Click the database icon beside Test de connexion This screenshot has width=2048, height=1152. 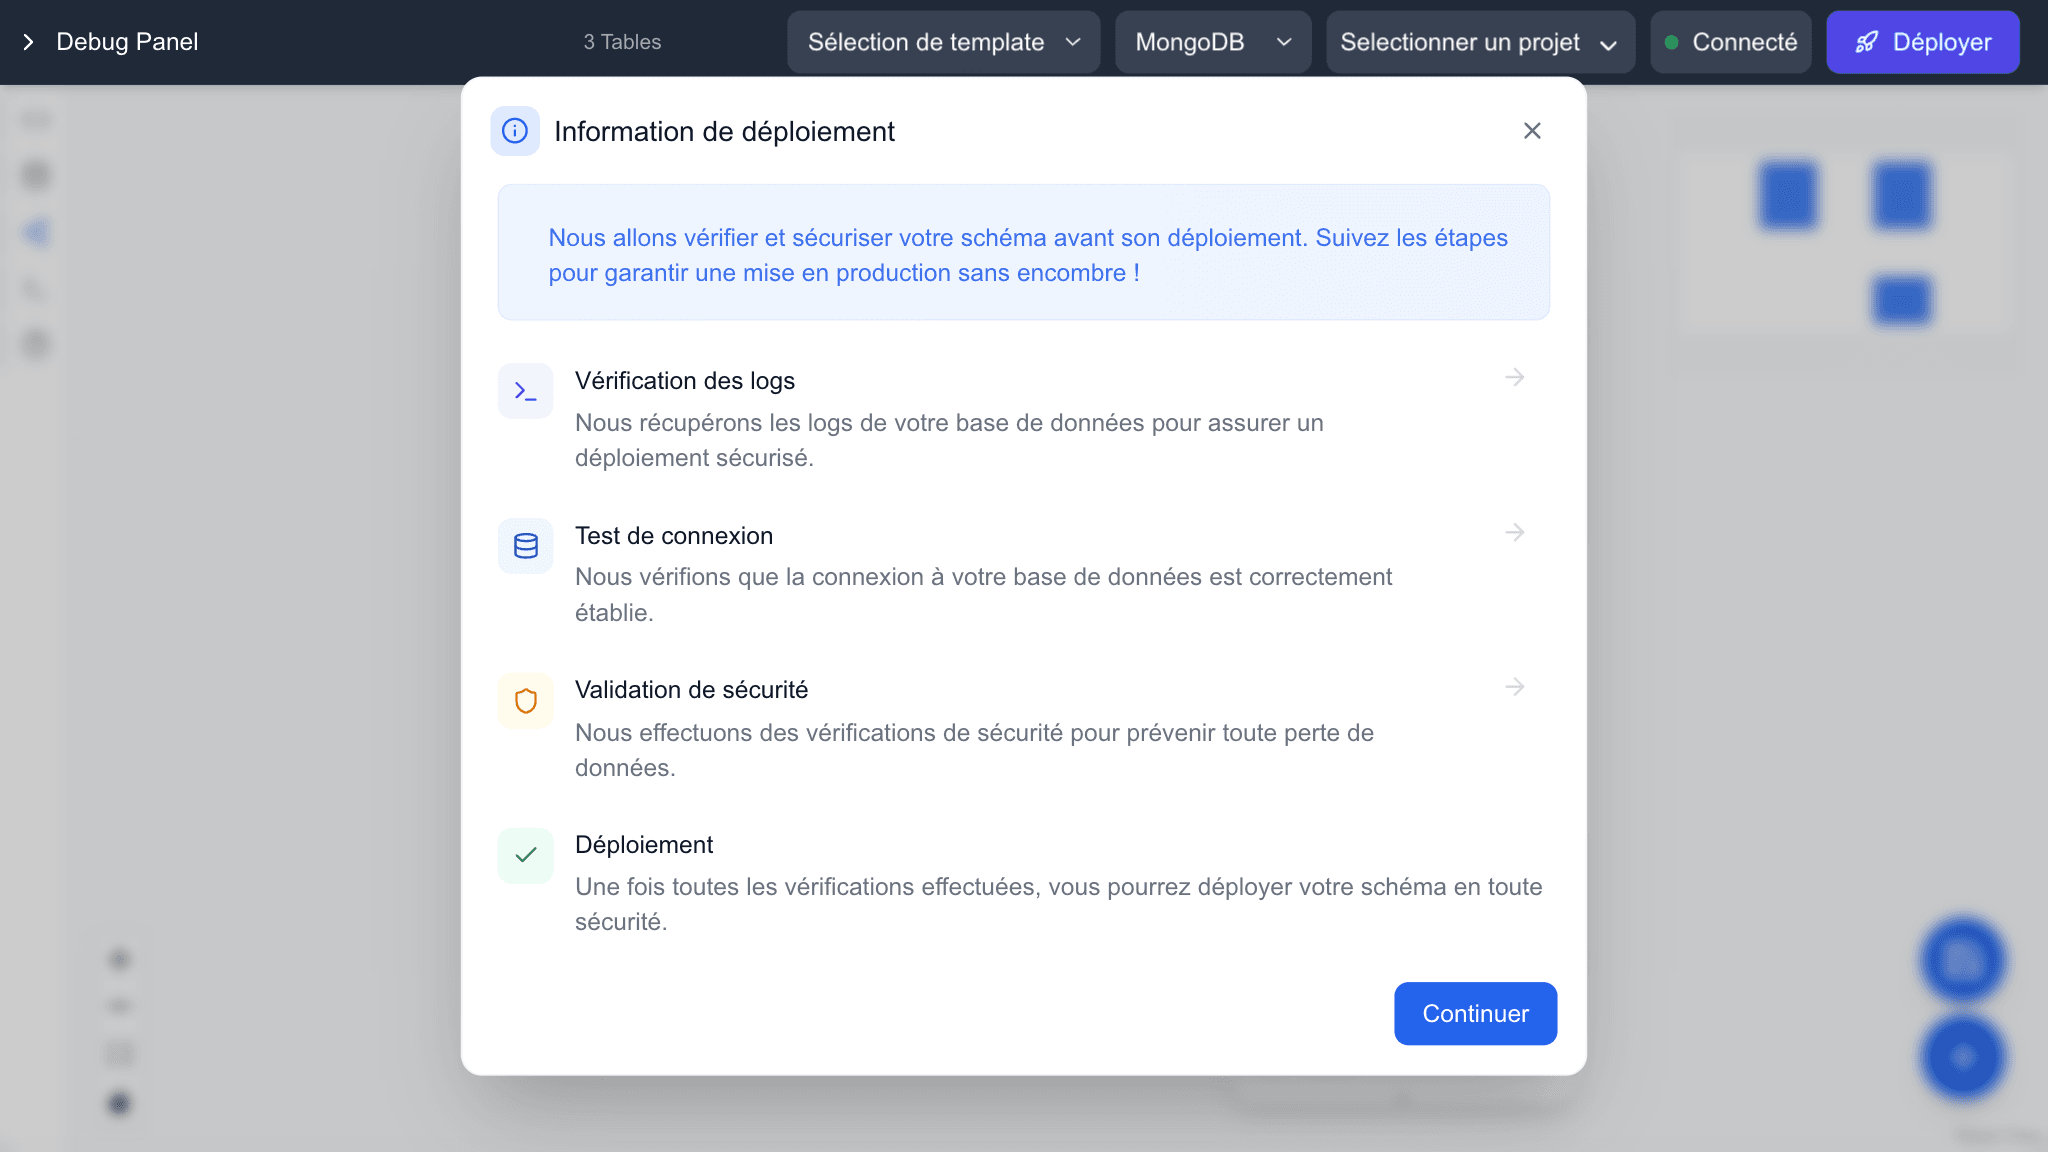click(524, 546)
